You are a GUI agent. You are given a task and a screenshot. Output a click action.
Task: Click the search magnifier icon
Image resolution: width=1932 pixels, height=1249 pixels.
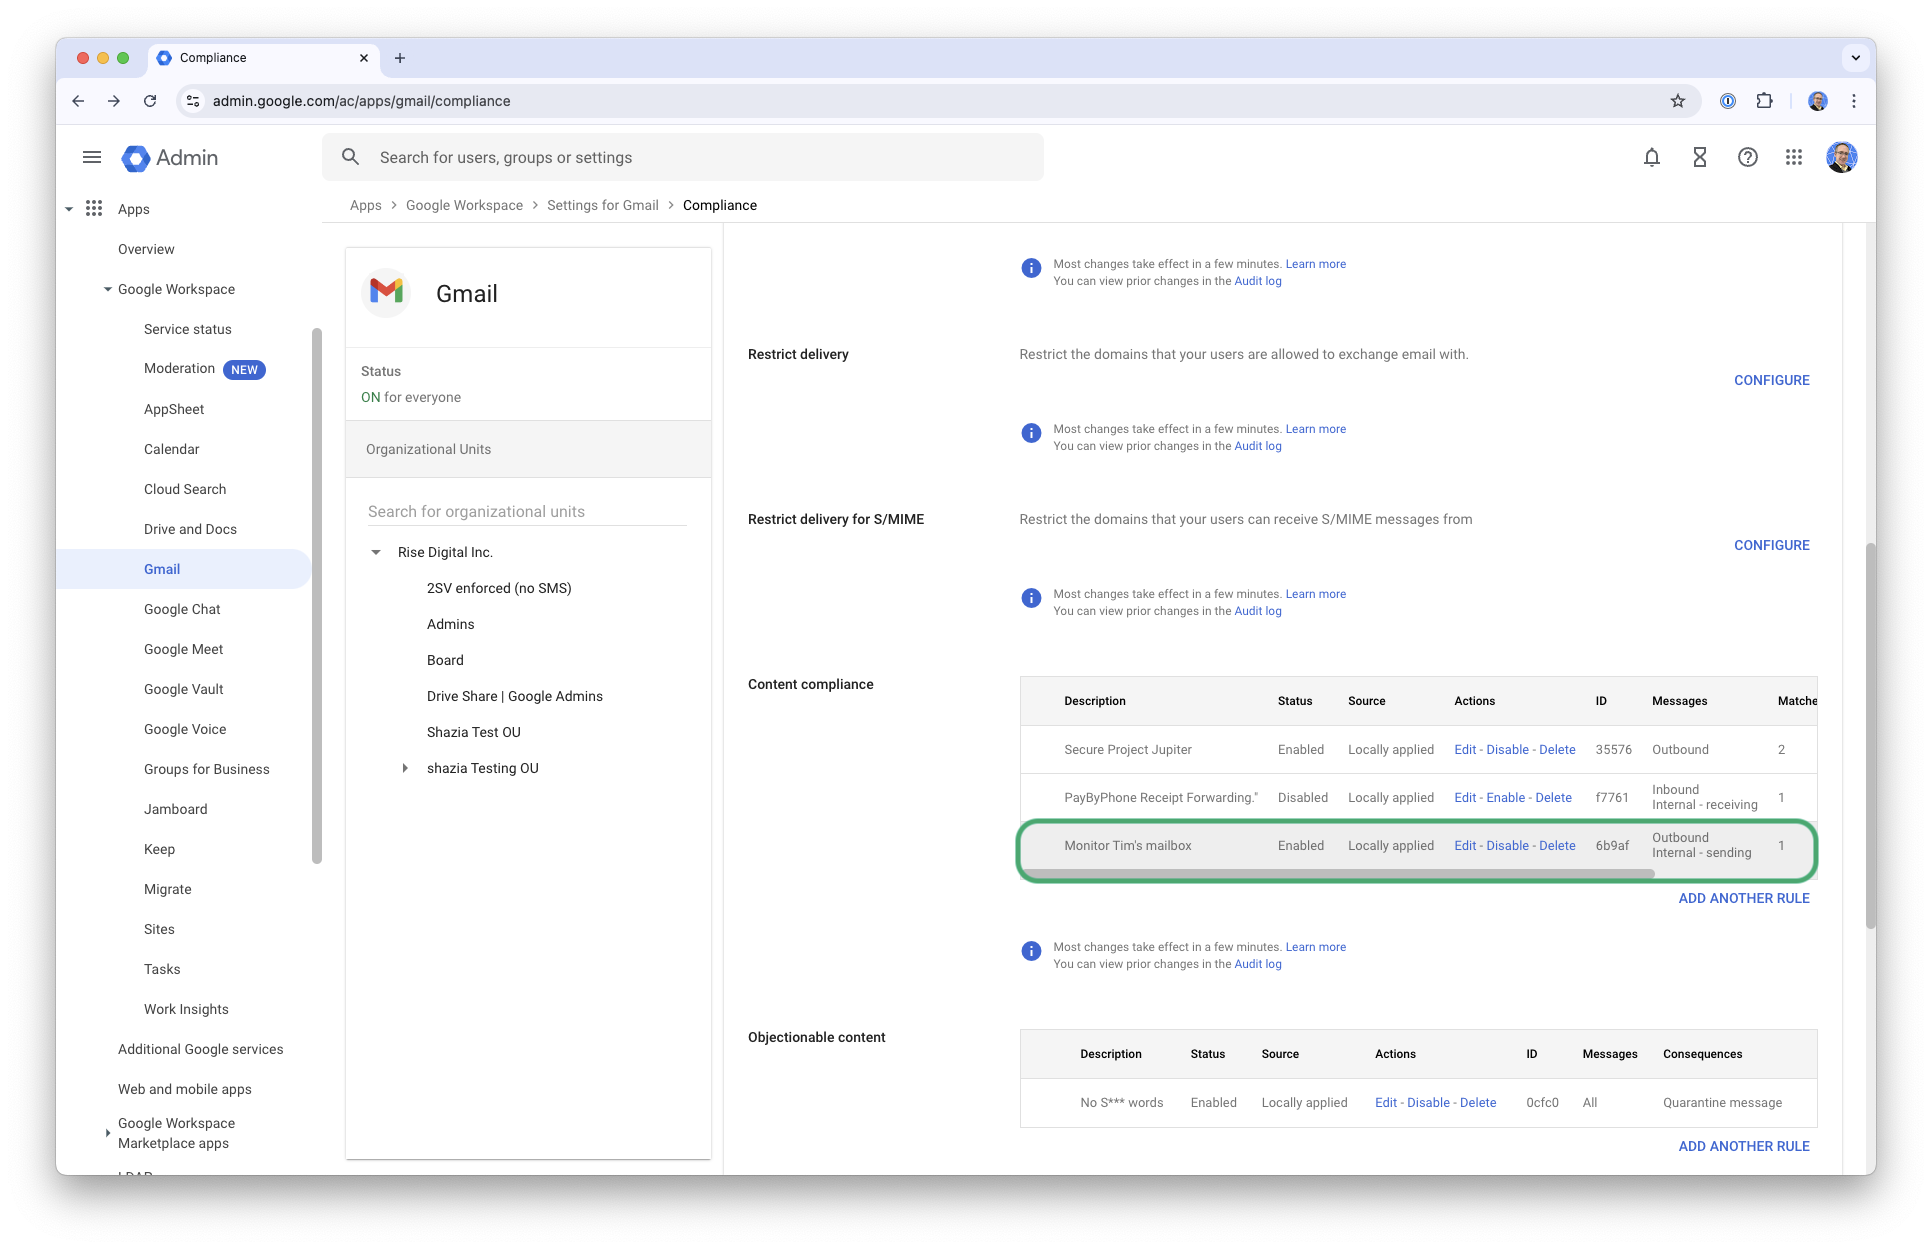coord(350,157)
